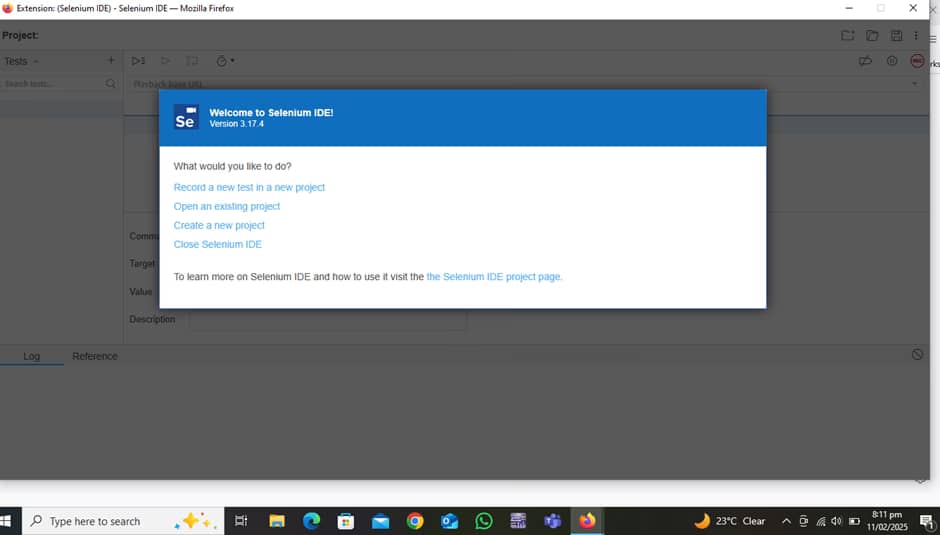The height and width of the screenshot is (535, 940).
Task: Click the Selenium Se logo in dialog header
Action: 186,117
